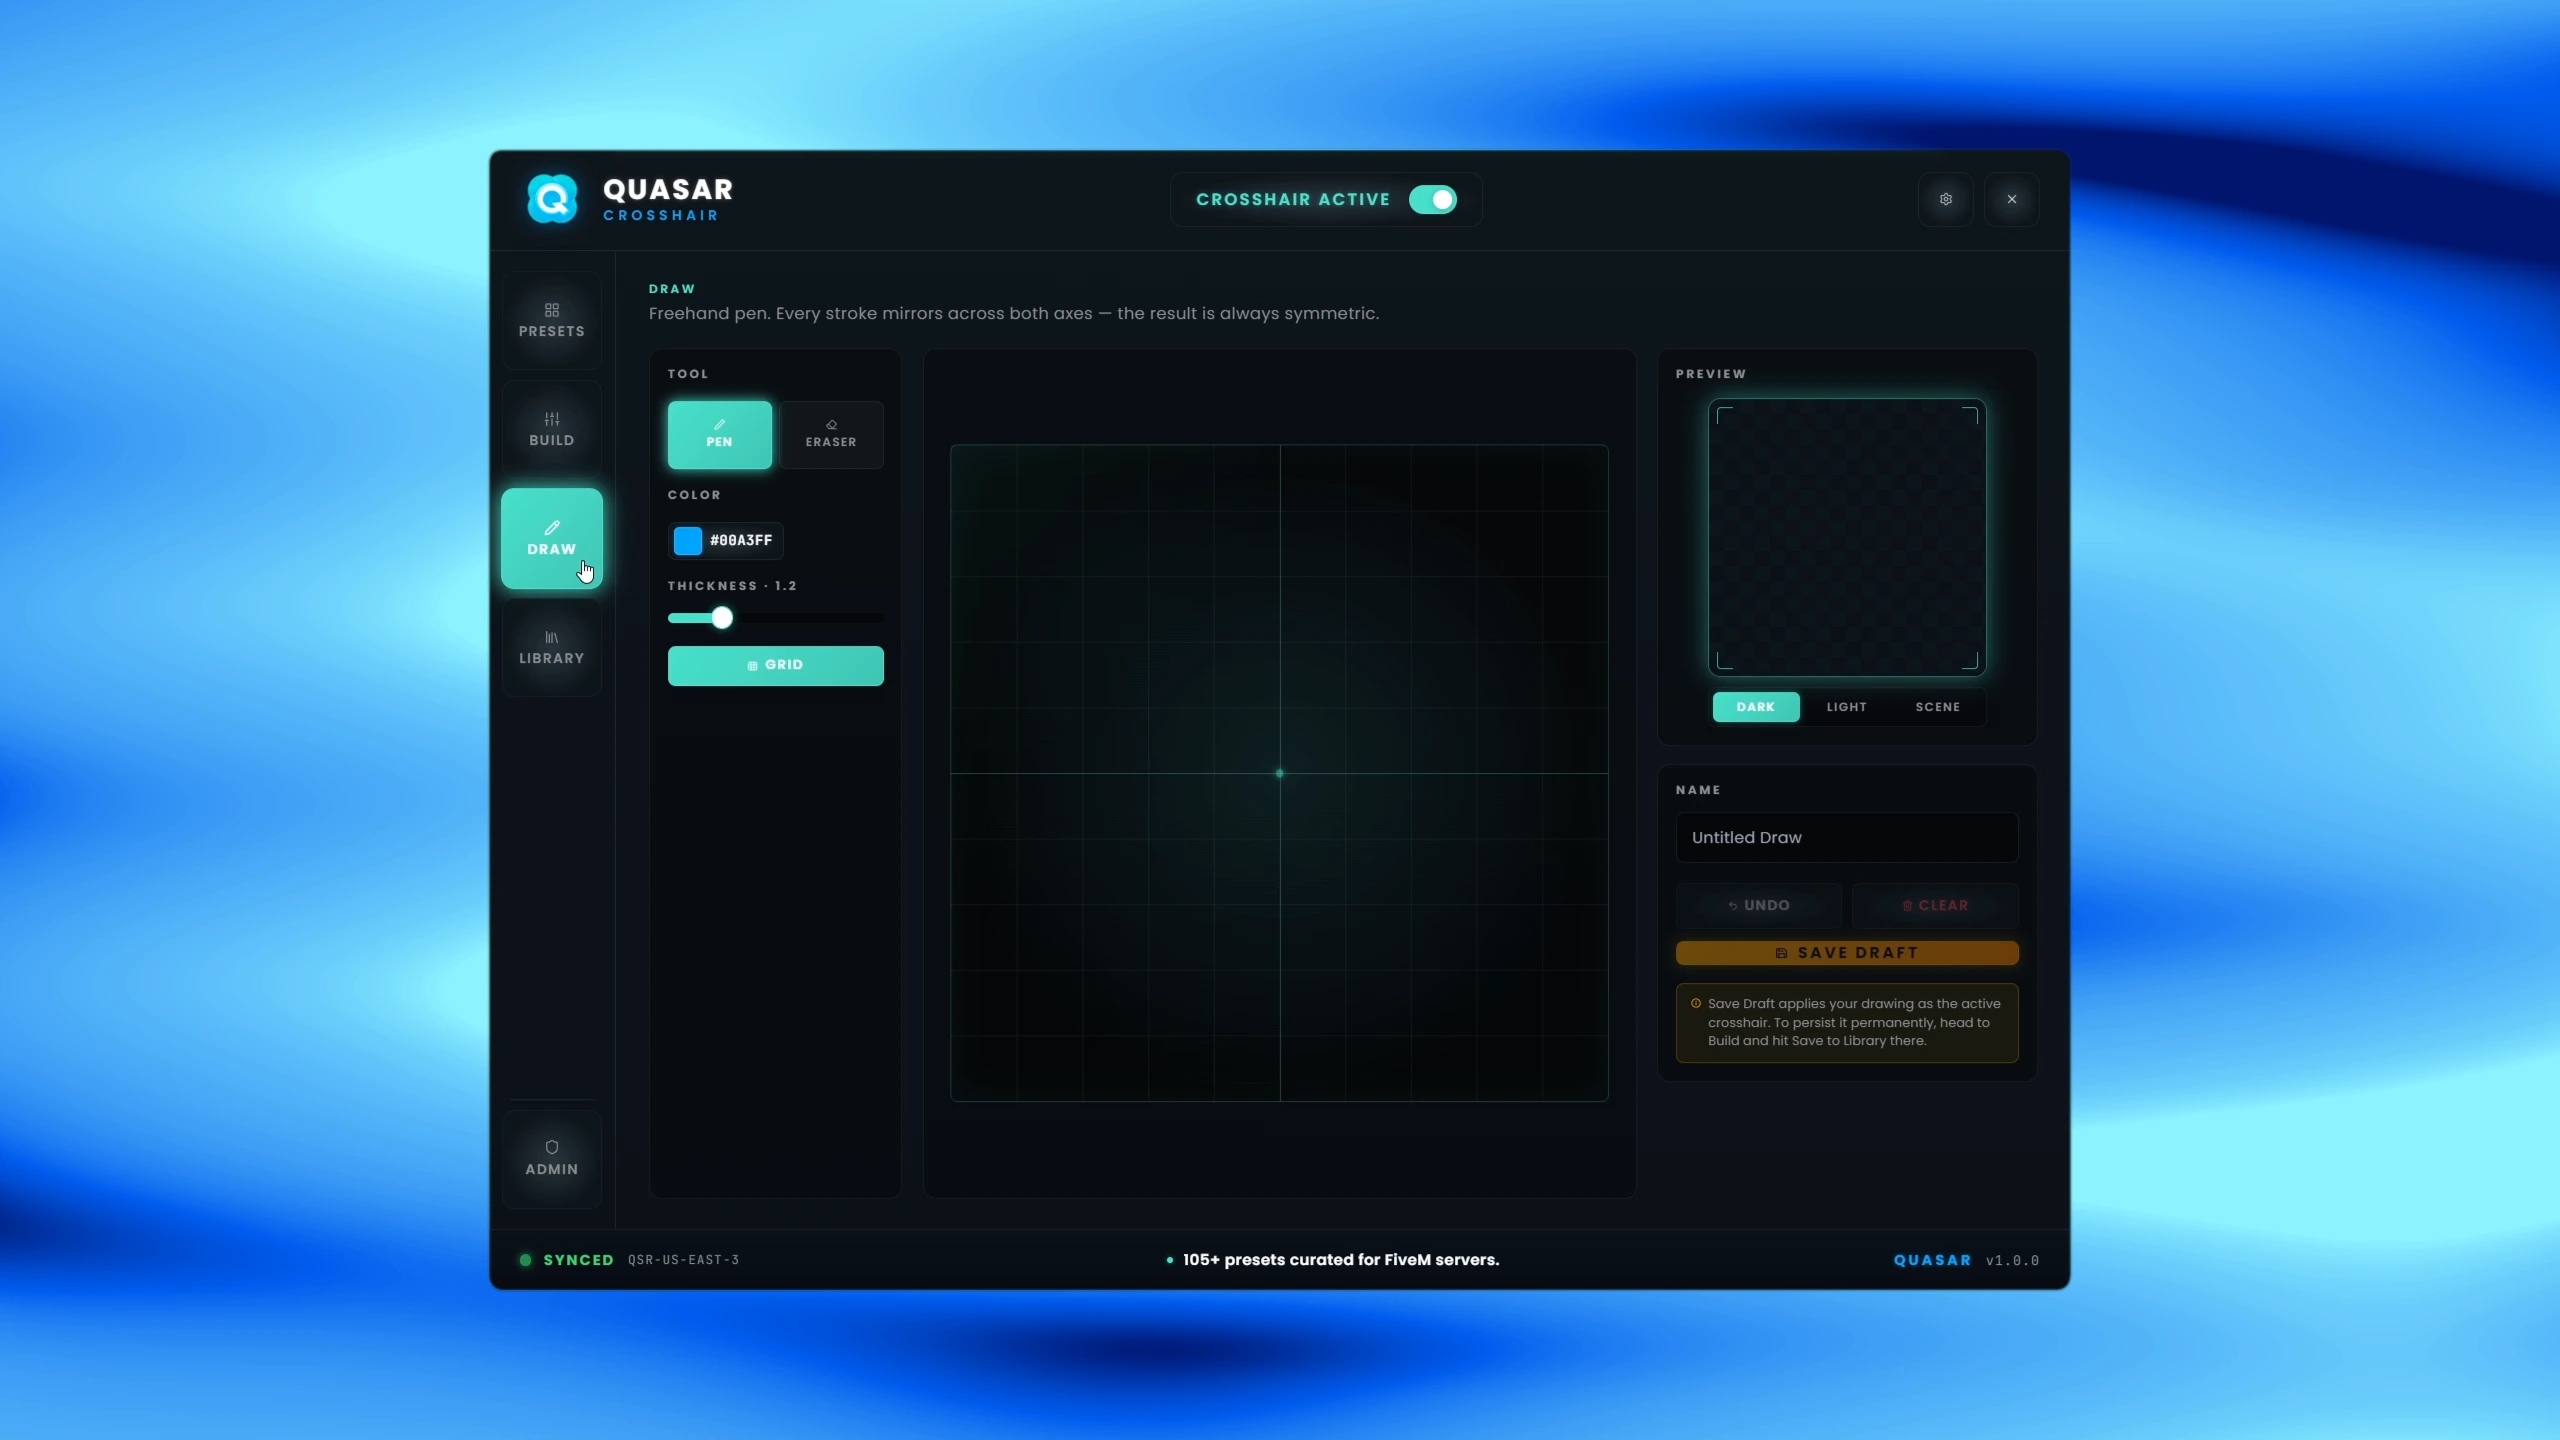Image resolution: width=2560 pixels, height=1440 pixels.
Task: Click the v1.0.0 version label
Action: pos(2012,1260)
